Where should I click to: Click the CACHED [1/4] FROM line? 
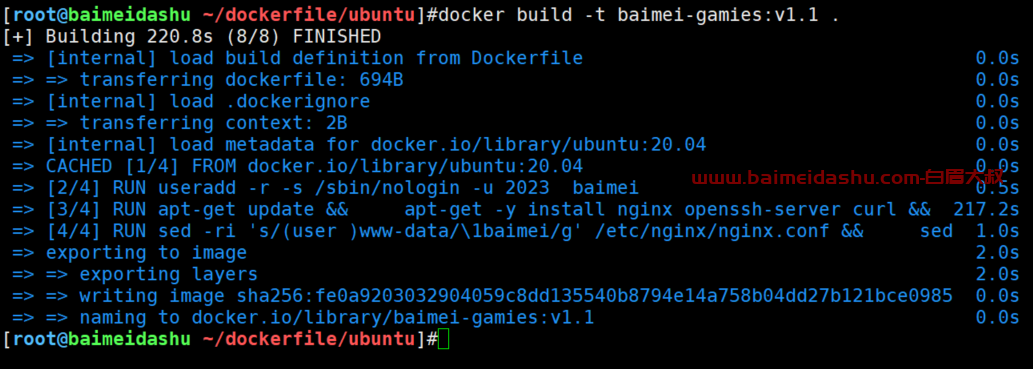(x=297, y=166)
